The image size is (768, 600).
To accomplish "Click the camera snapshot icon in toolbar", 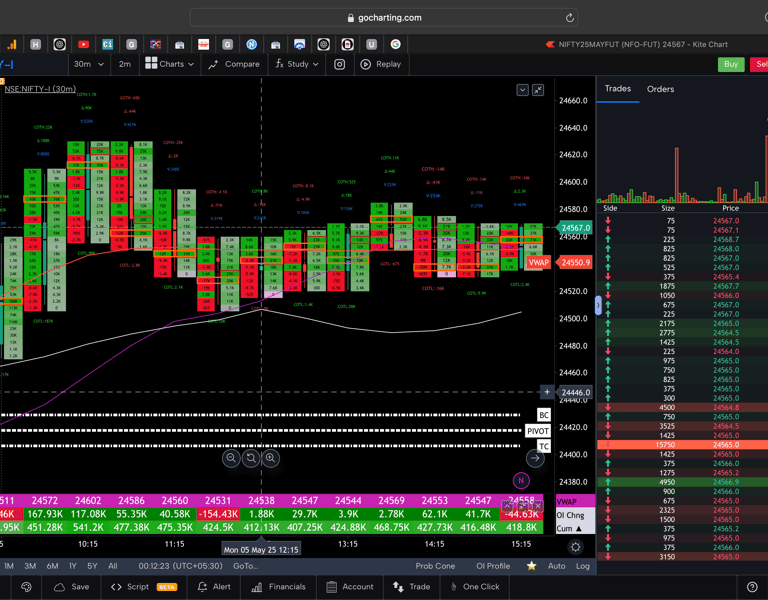I will click(339, 64).
